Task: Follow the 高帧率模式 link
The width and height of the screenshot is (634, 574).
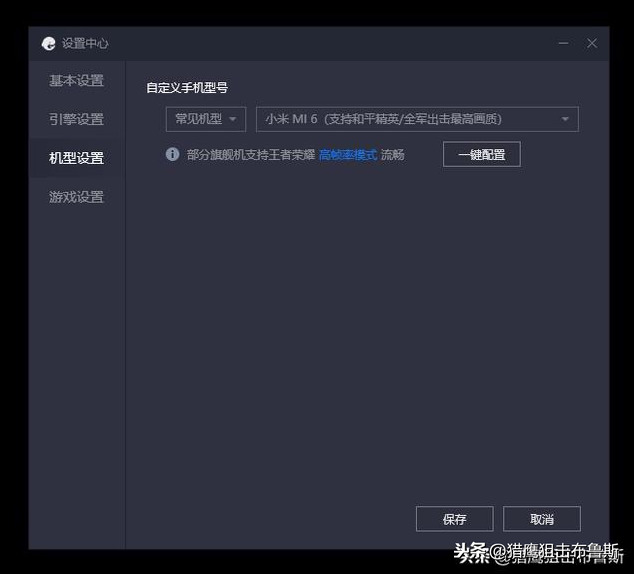Action: [x=347, y=155]
